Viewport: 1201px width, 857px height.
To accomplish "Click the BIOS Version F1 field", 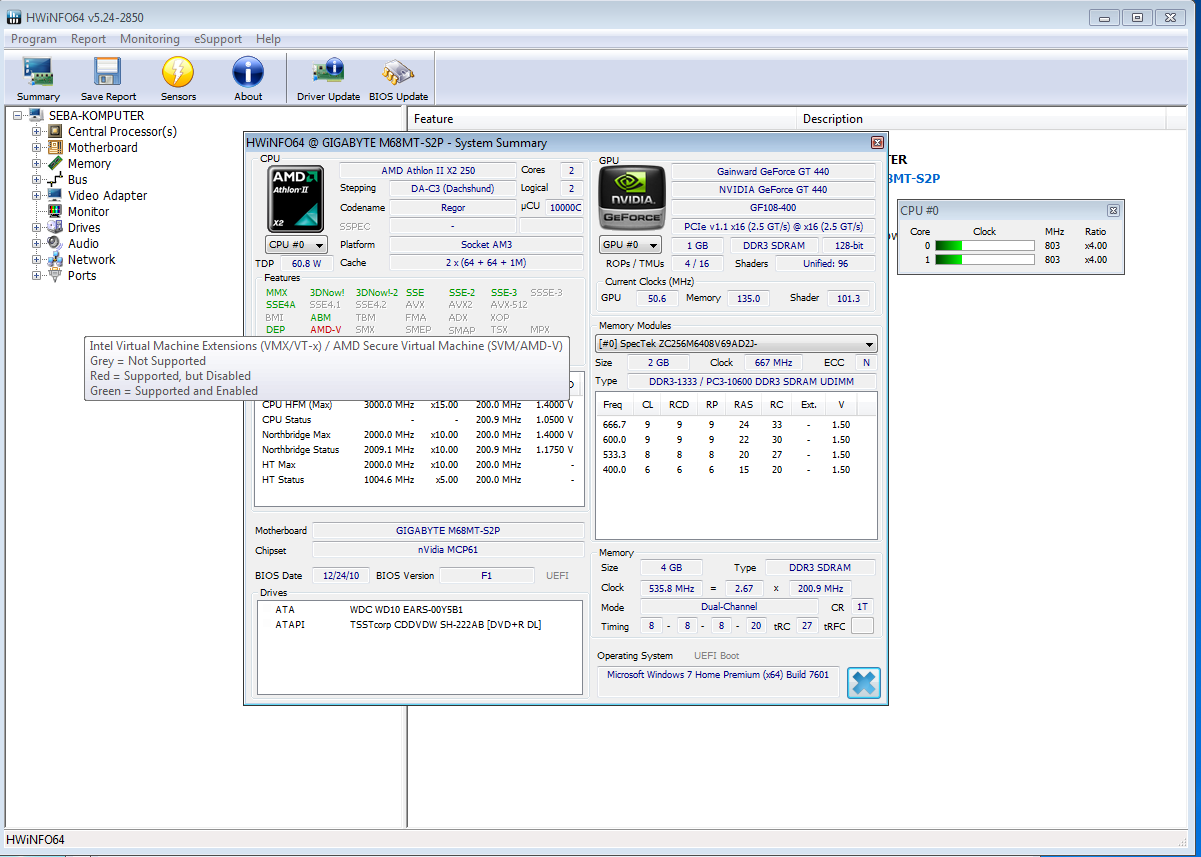I will (487, 575).
